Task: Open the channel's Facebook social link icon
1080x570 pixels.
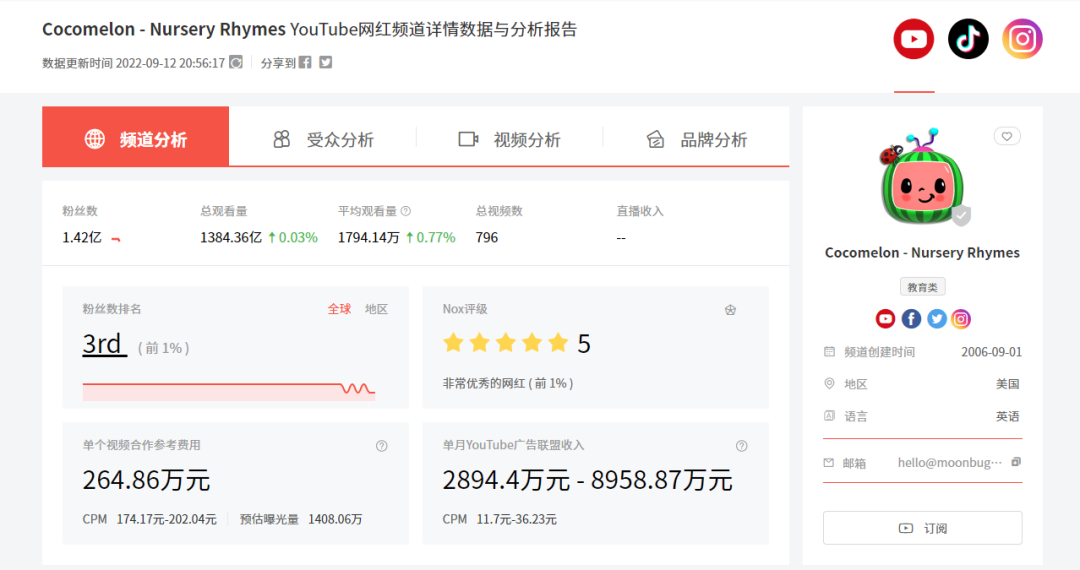Action: [x=911, y=319]
